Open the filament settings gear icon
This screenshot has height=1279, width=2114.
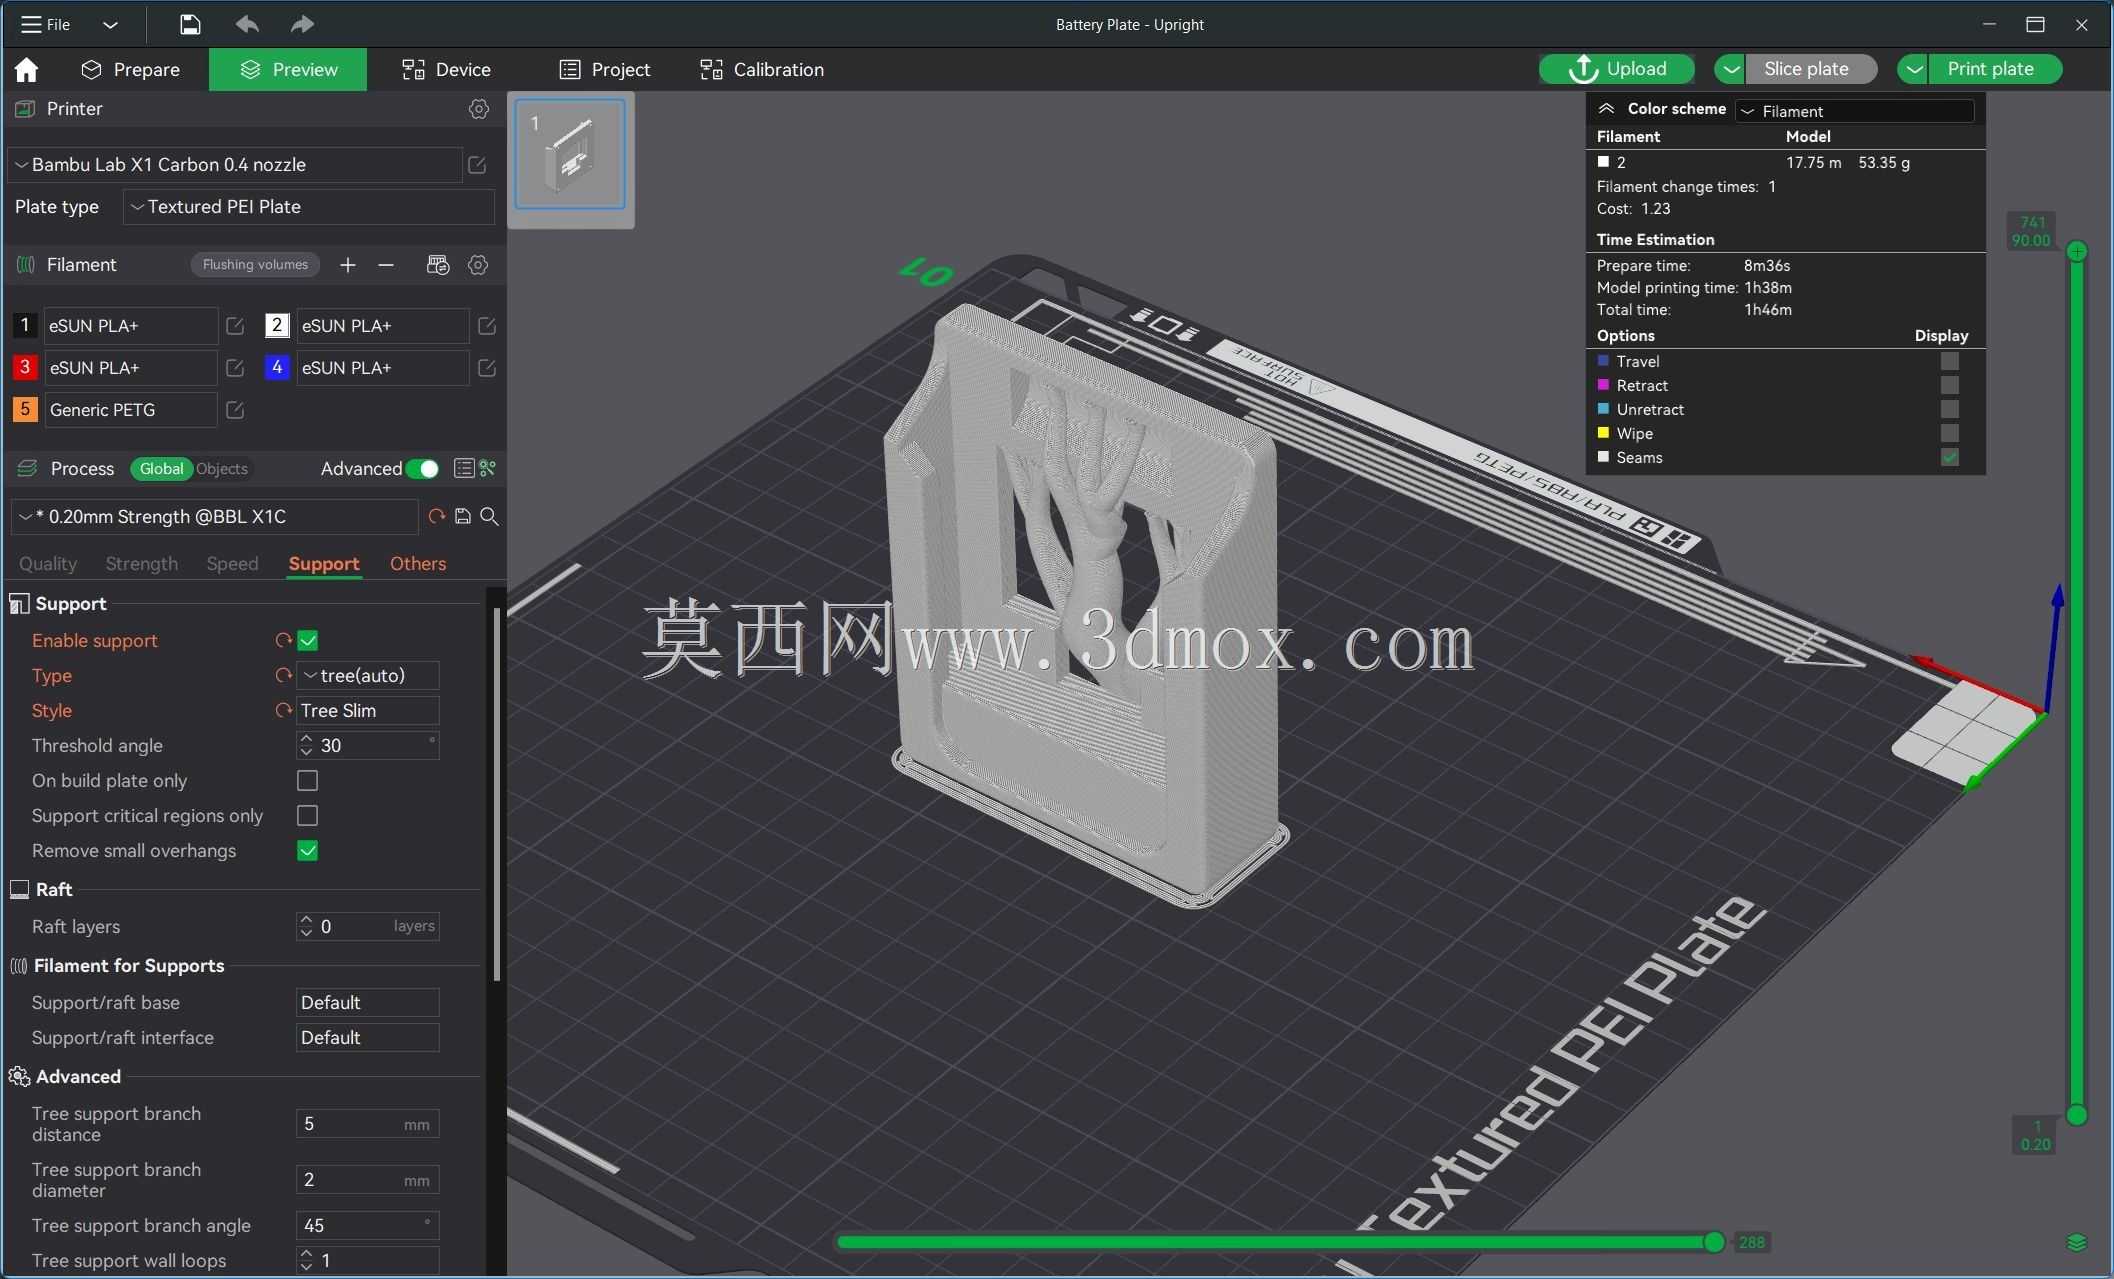pos(478,265)
